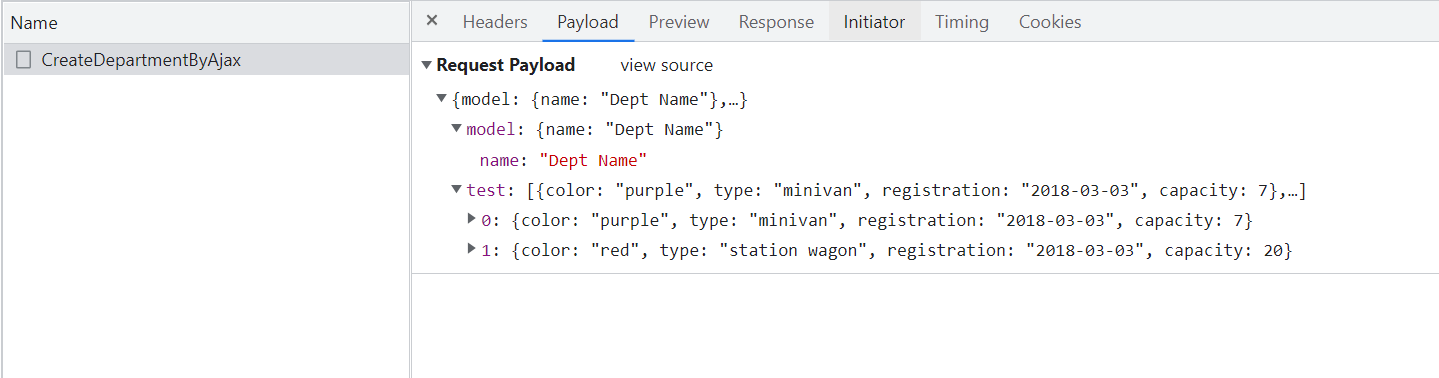Screen dimensions: 1439x378
Task: Expand array item 1 with red station wagon
Action: pyautogui.click(x=472, y=249)
